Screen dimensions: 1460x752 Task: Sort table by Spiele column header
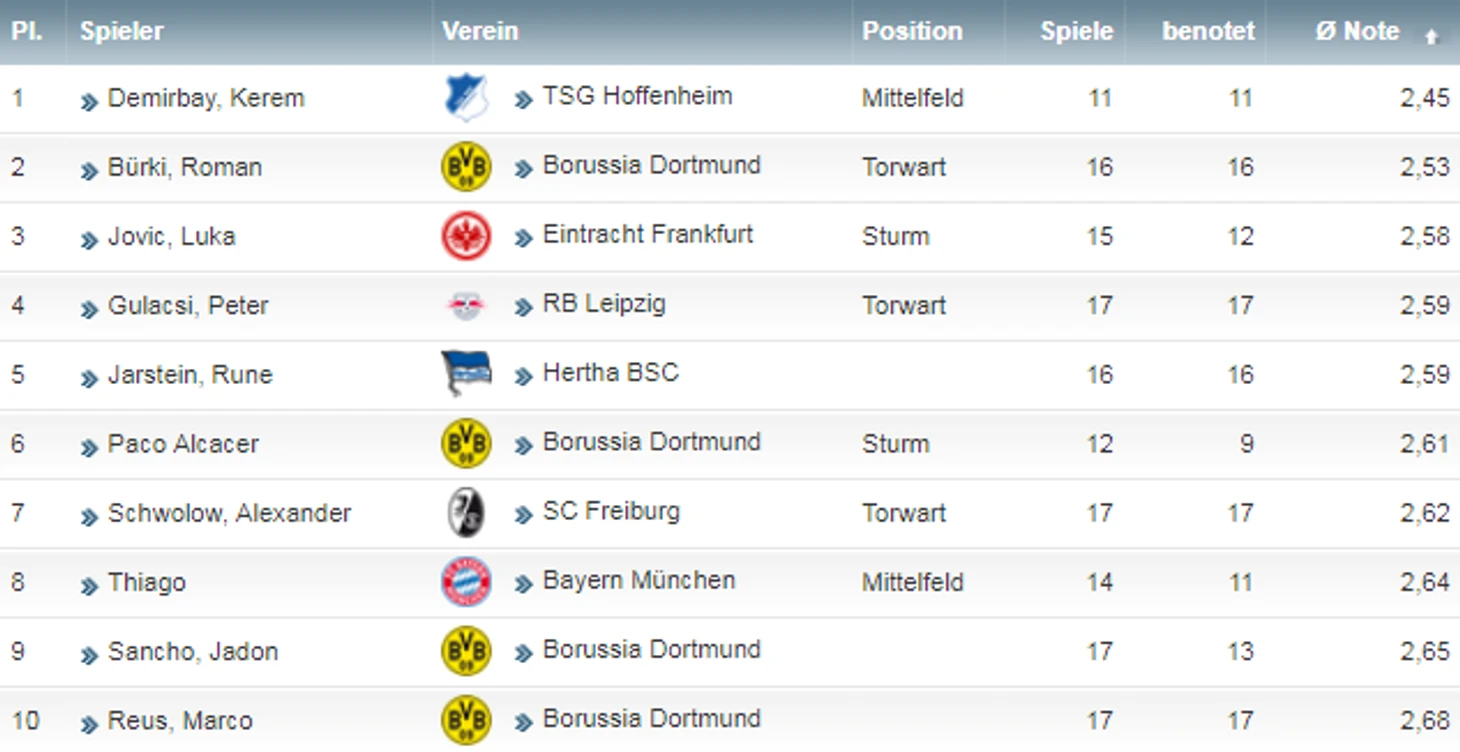pyautogui.click(x=1076, y=31)
